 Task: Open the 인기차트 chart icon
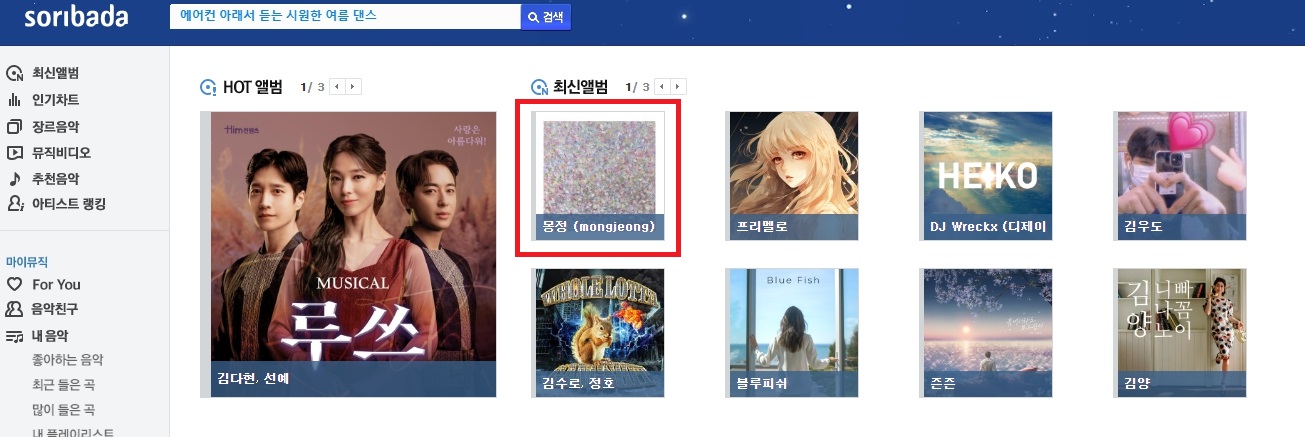[14, 100]
